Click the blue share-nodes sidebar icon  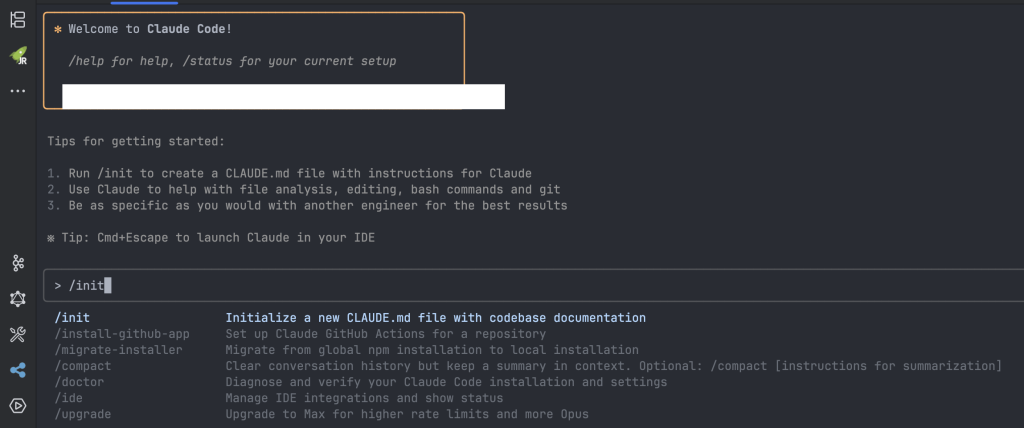click(x=18, y=370)
